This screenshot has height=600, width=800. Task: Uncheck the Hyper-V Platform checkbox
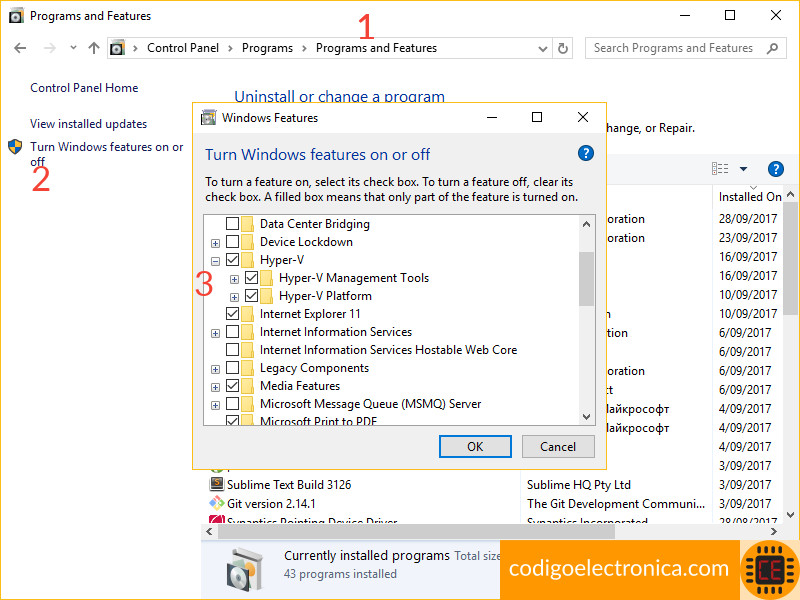pos(252,296)
